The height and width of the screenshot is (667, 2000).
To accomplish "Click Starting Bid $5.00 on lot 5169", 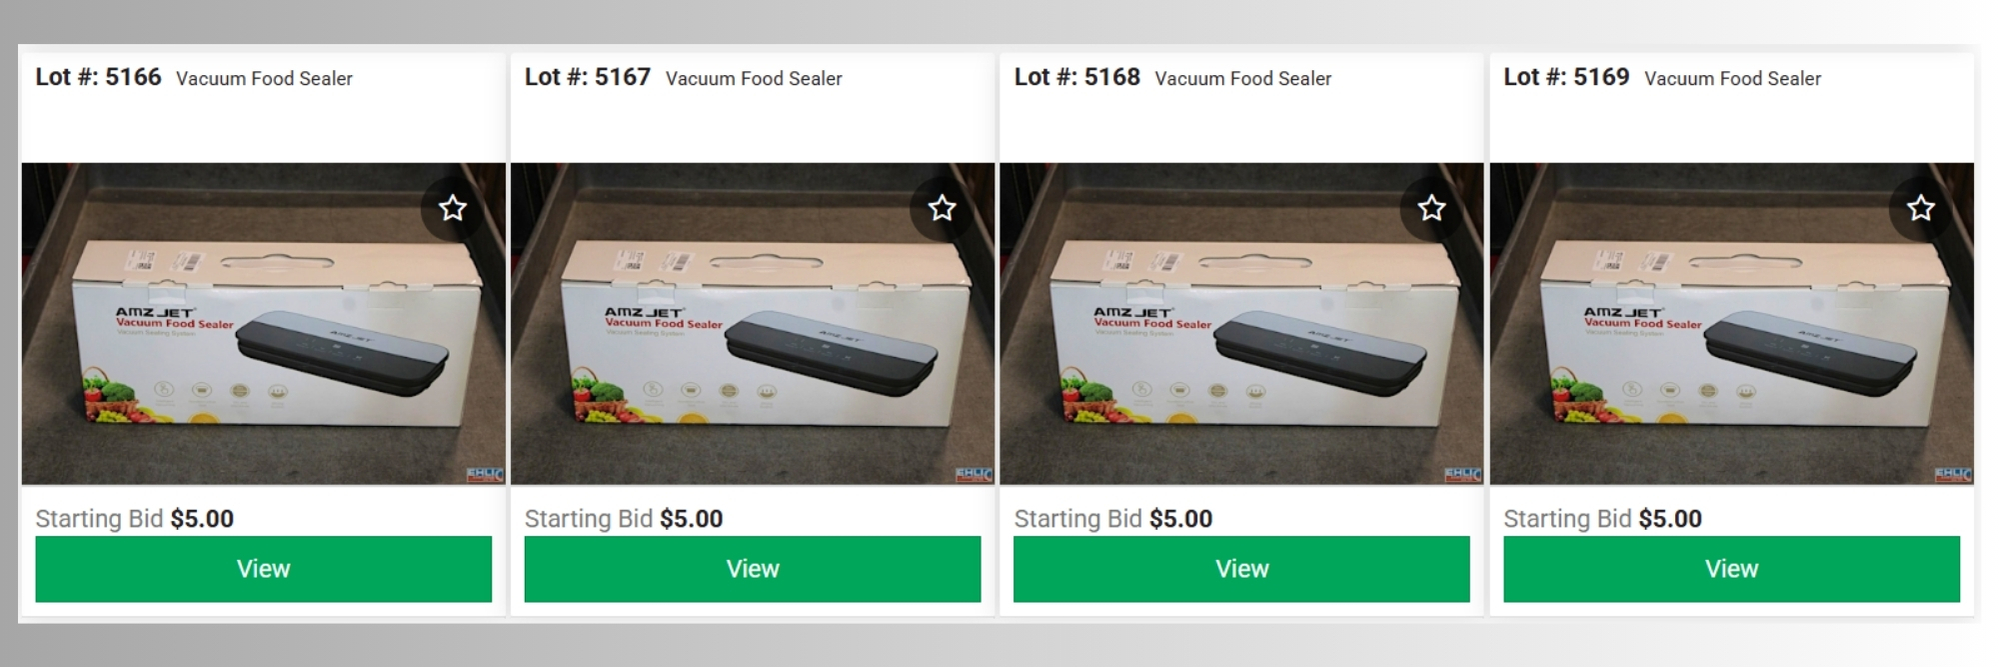I will tap(1603, 519).
